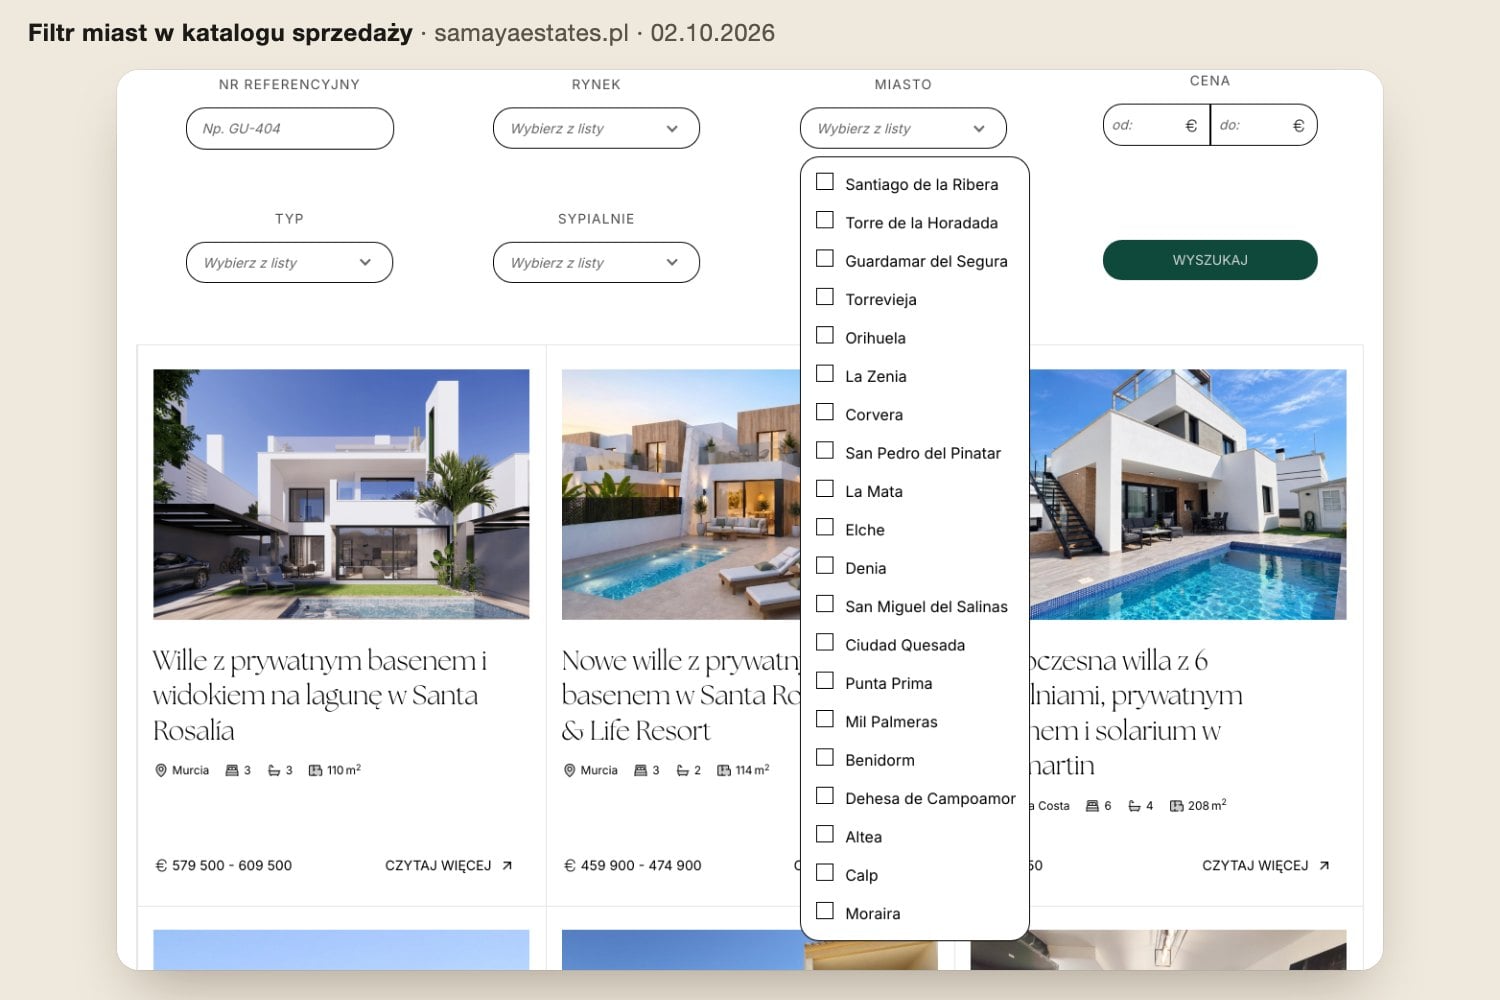Click the price text € 579 500 - 609 500
The height and width of the screenshot is (1000, 1500).
224,866
